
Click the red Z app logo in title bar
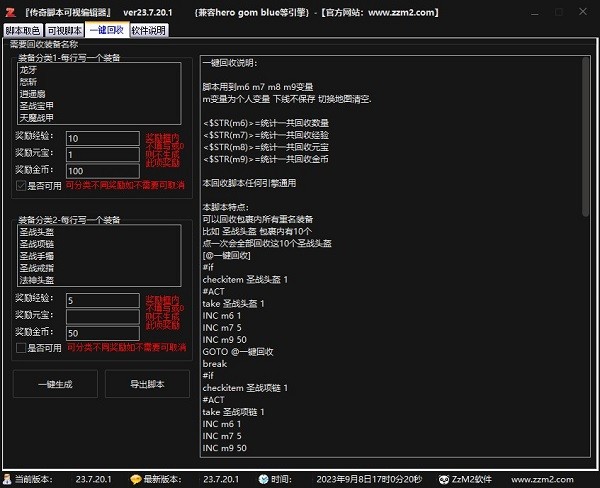coord(9,10)
